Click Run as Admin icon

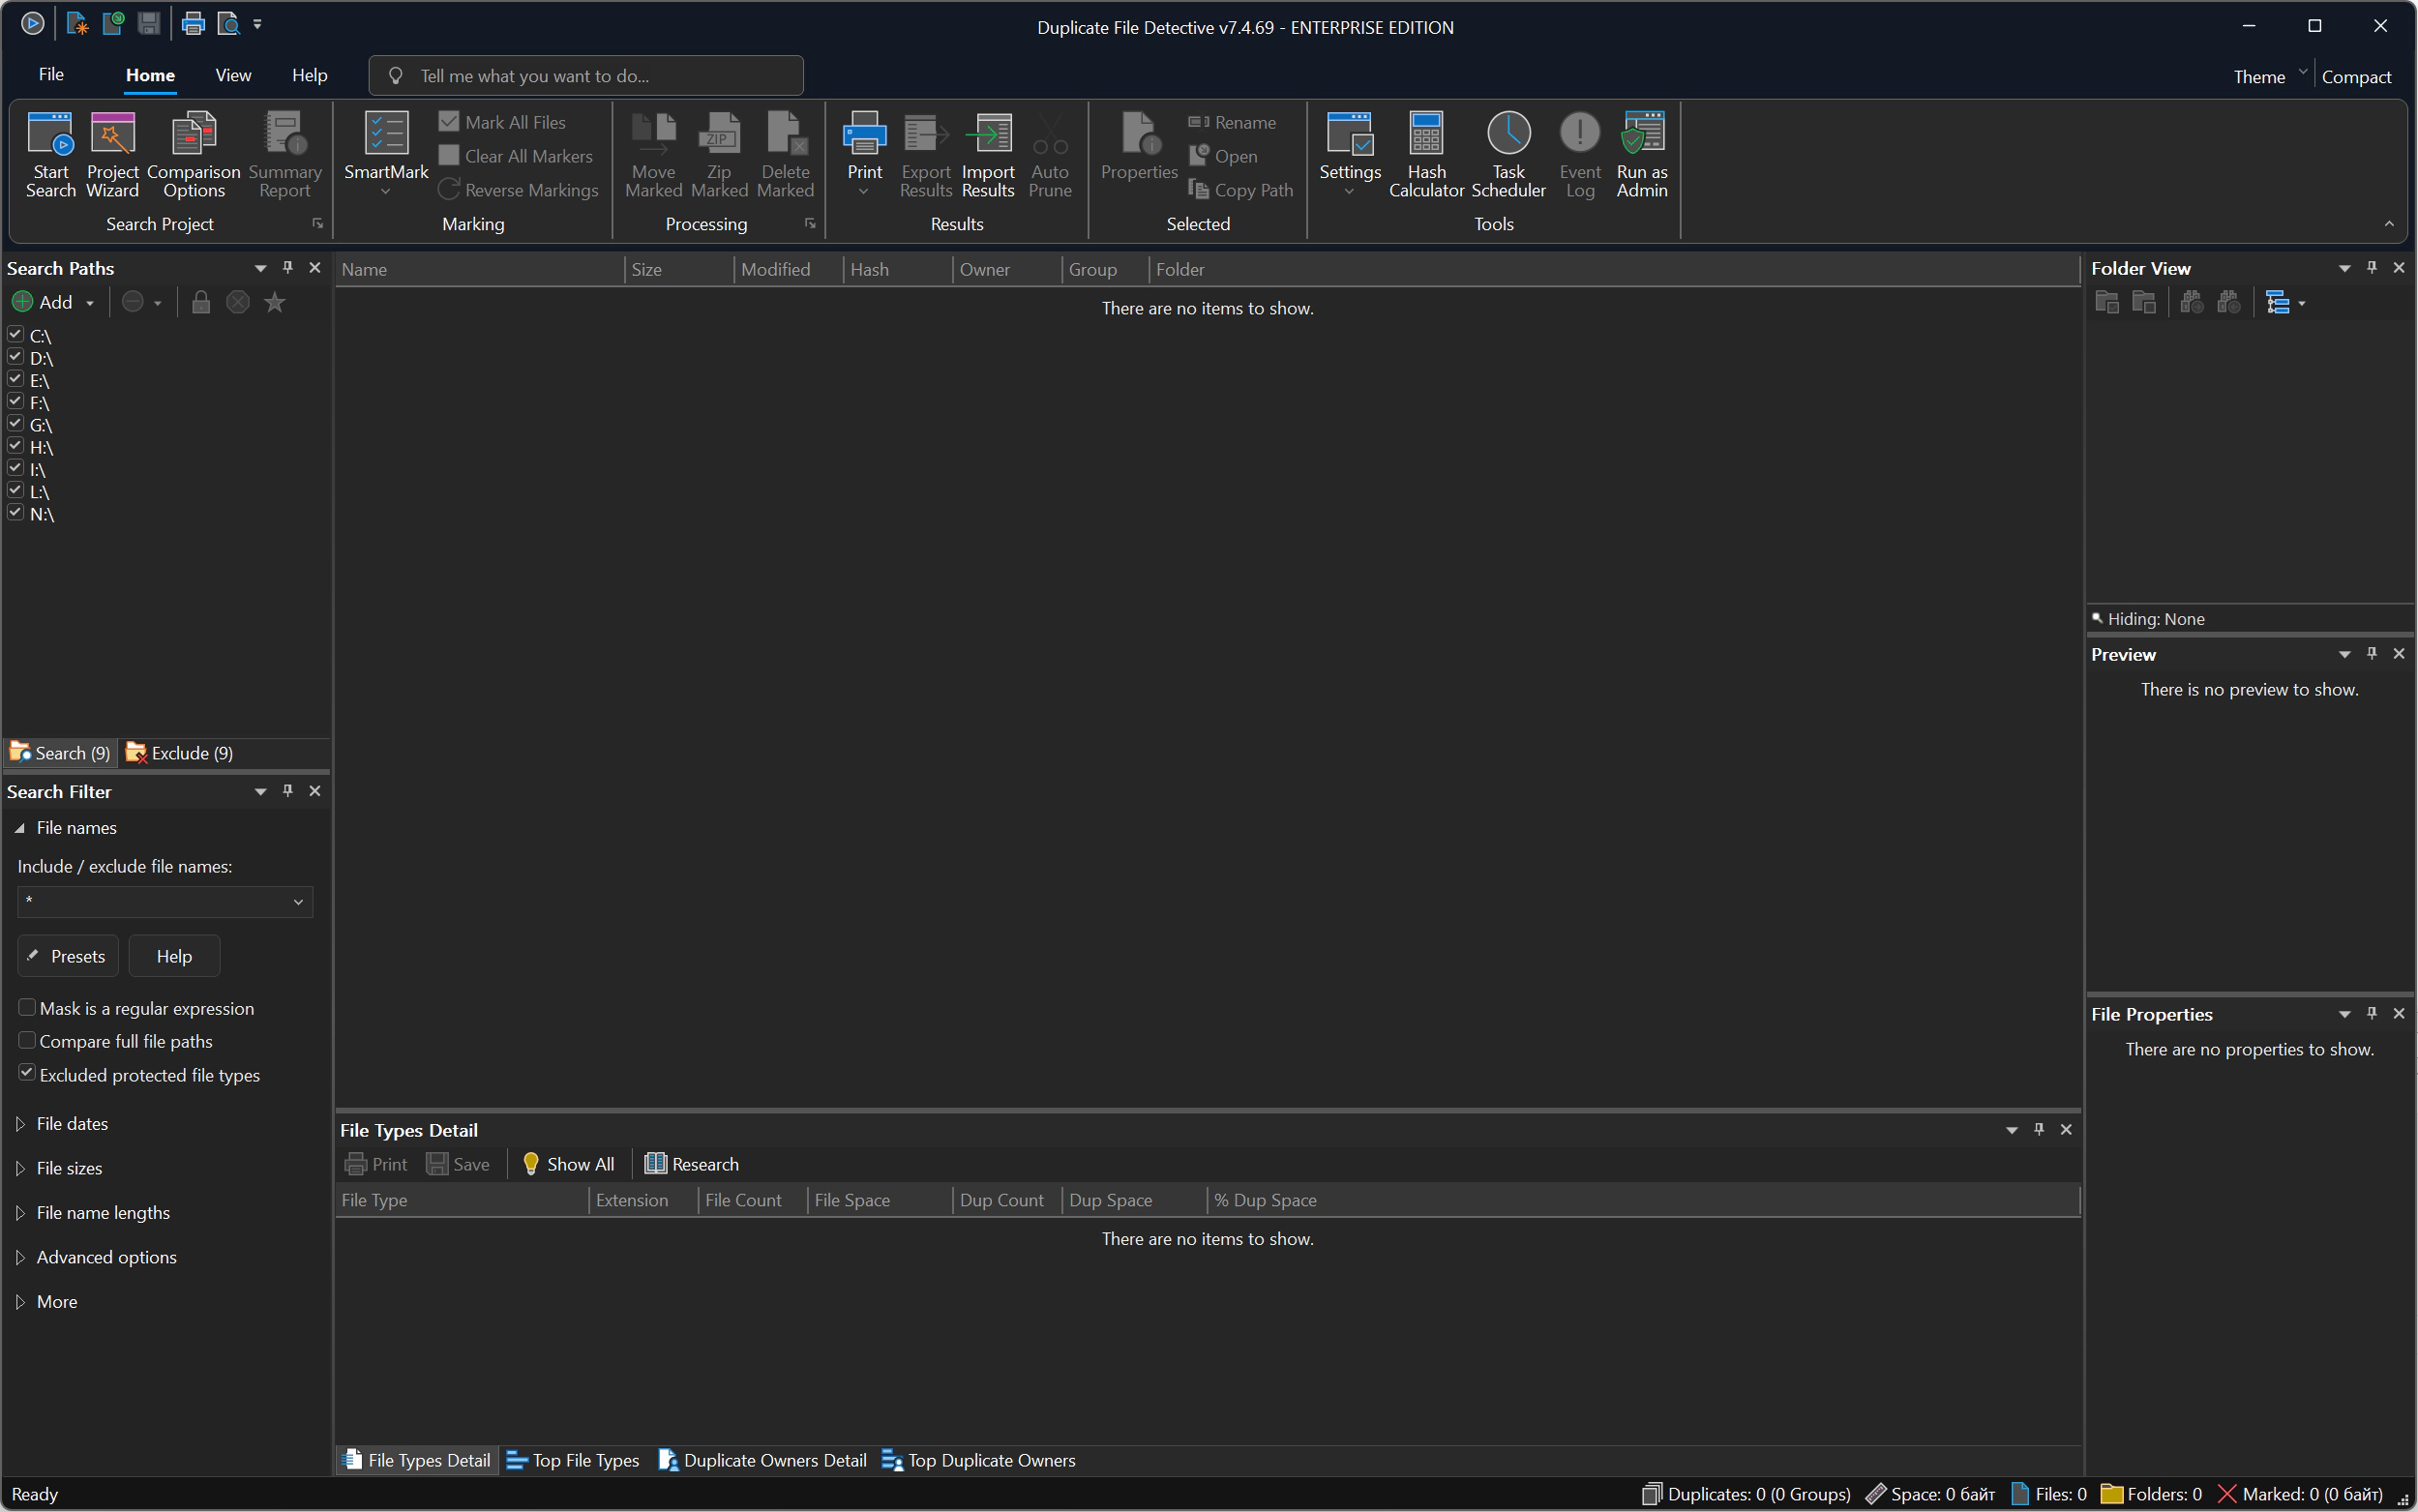coord(1642,134)
